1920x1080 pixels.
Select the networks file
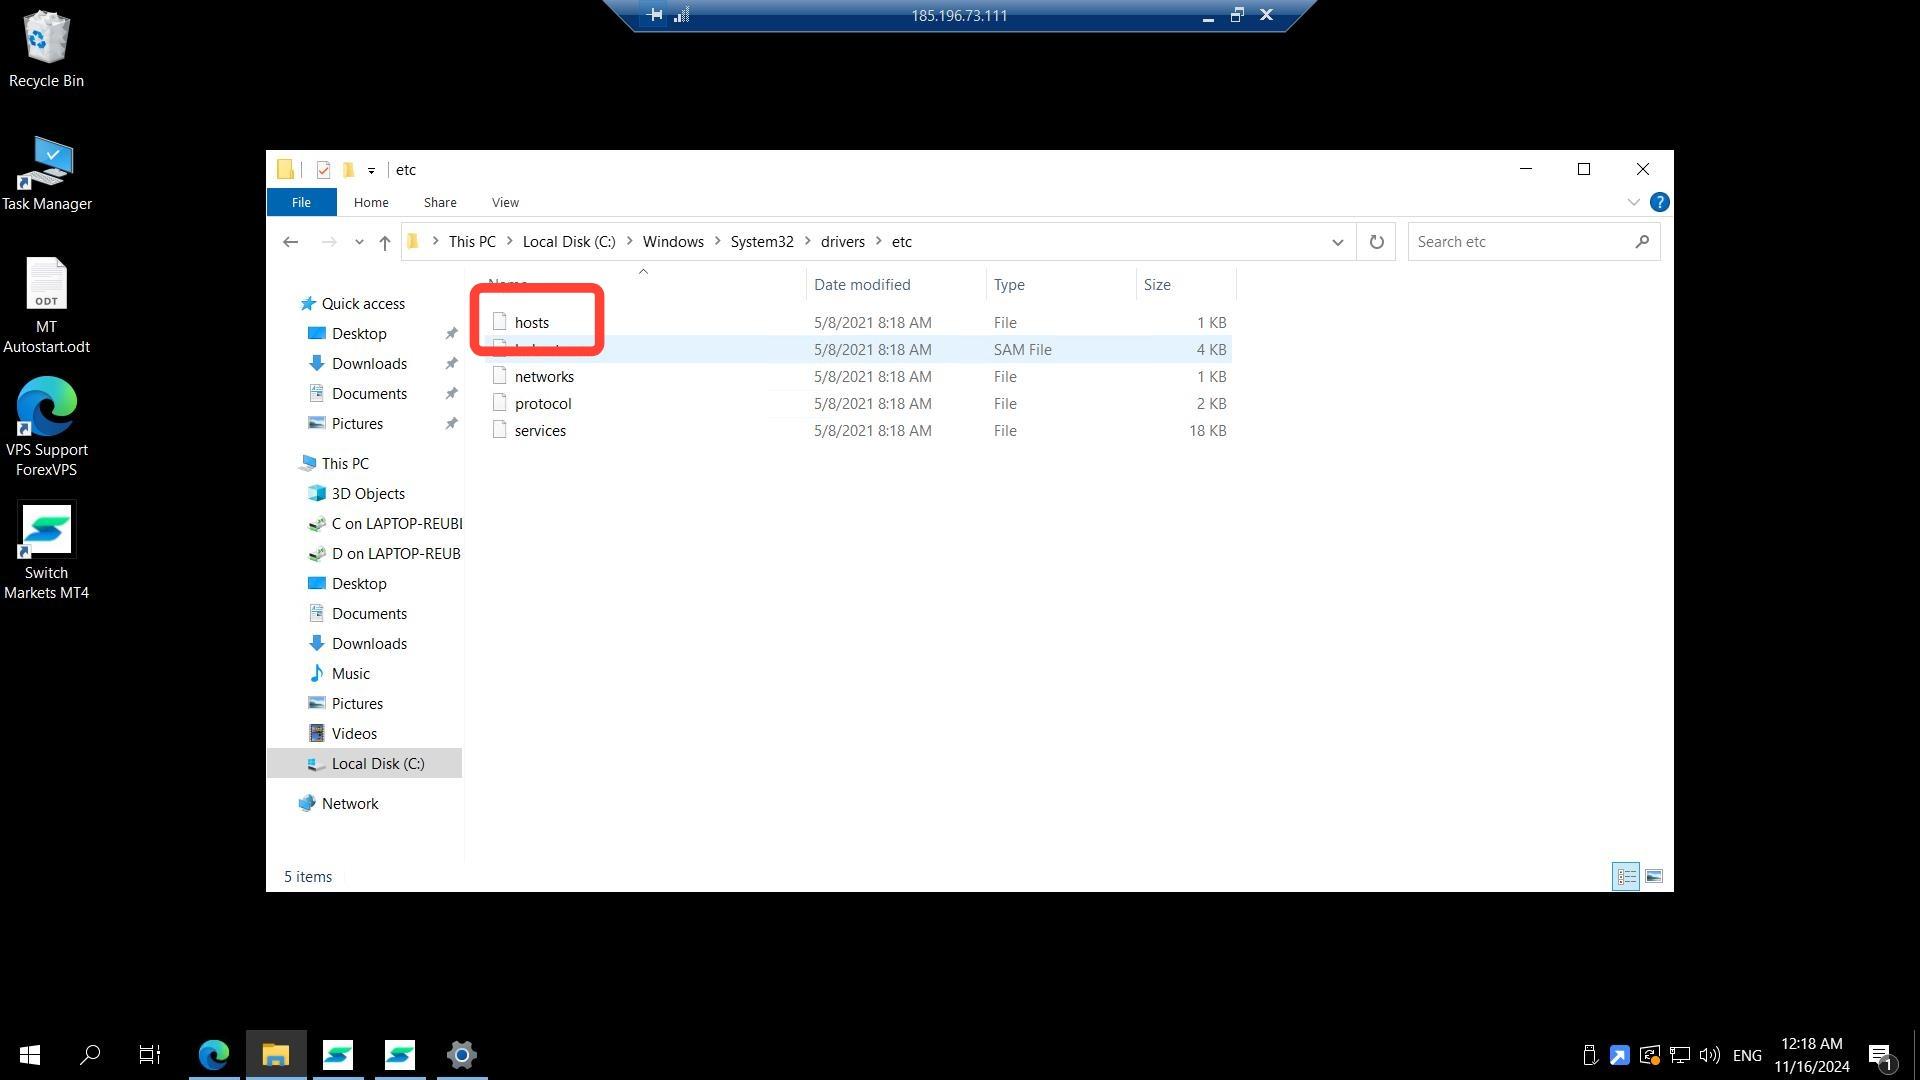click(x=544, y=377)
